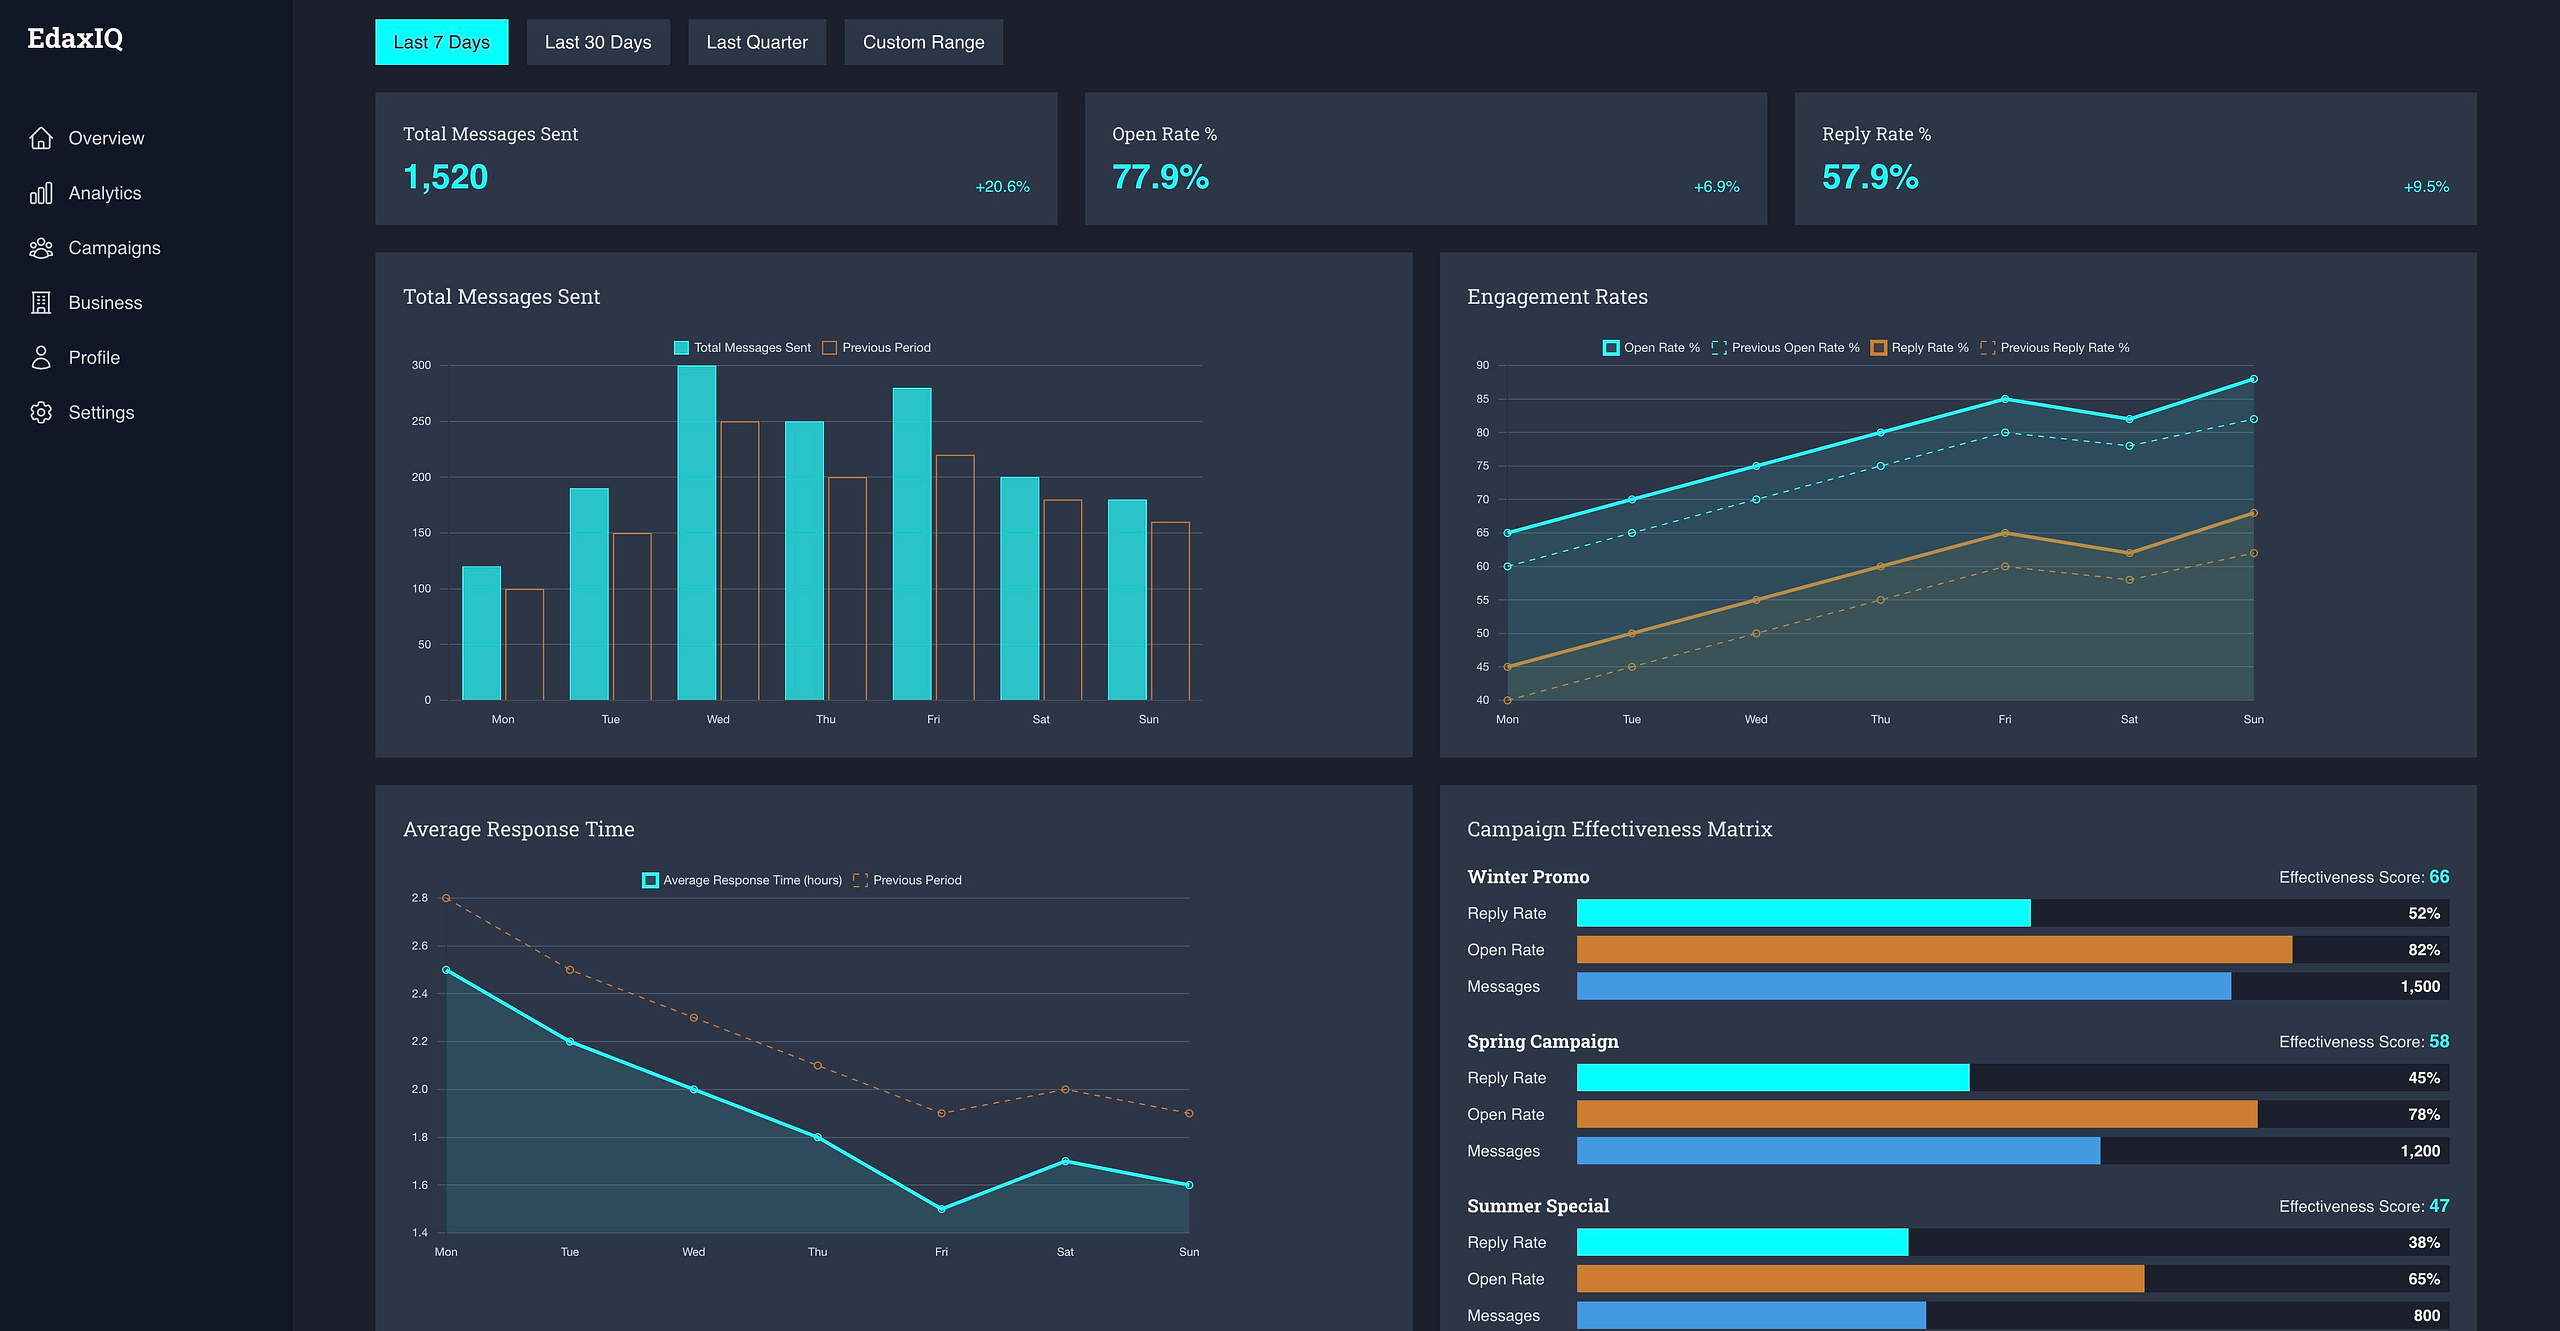The image size is (2560, 1331).
Task: Click the Effectiveness Score: 66 text
Action: 2364,877
